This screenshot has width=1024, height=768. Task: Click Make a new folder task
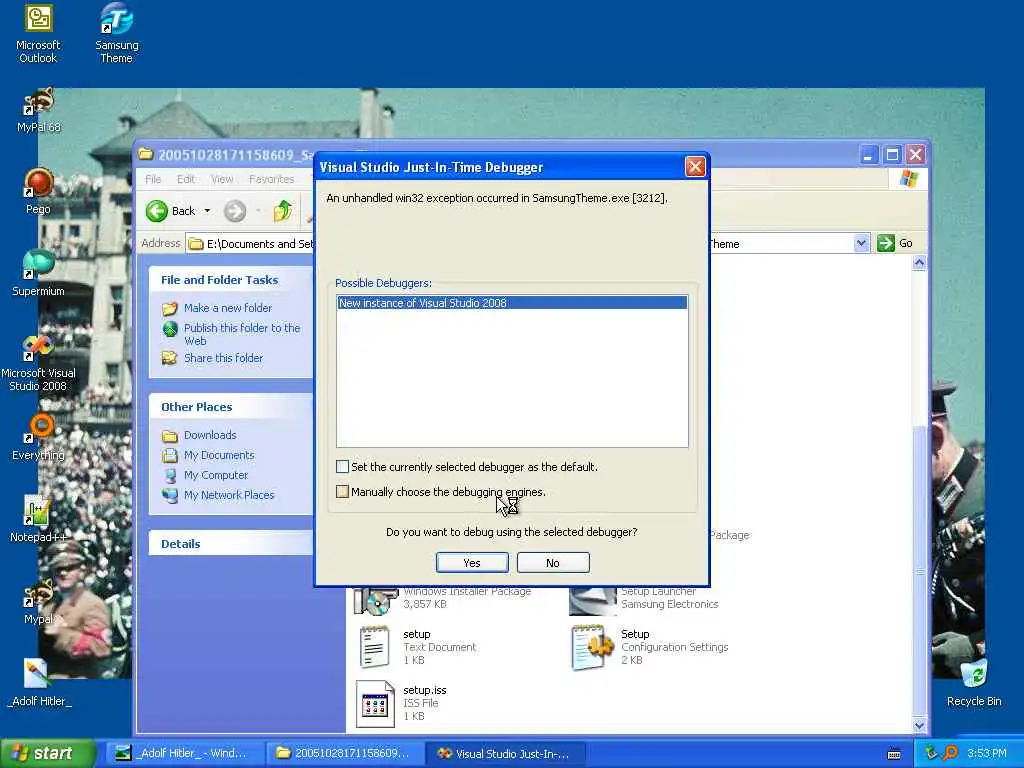pos(227,308)
